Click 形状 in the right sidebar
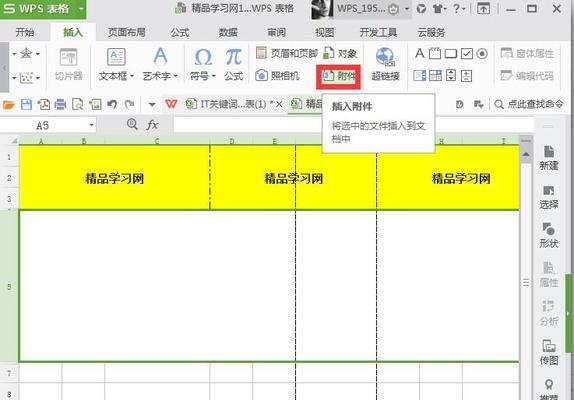574x400 pixels. click(548, 236)
